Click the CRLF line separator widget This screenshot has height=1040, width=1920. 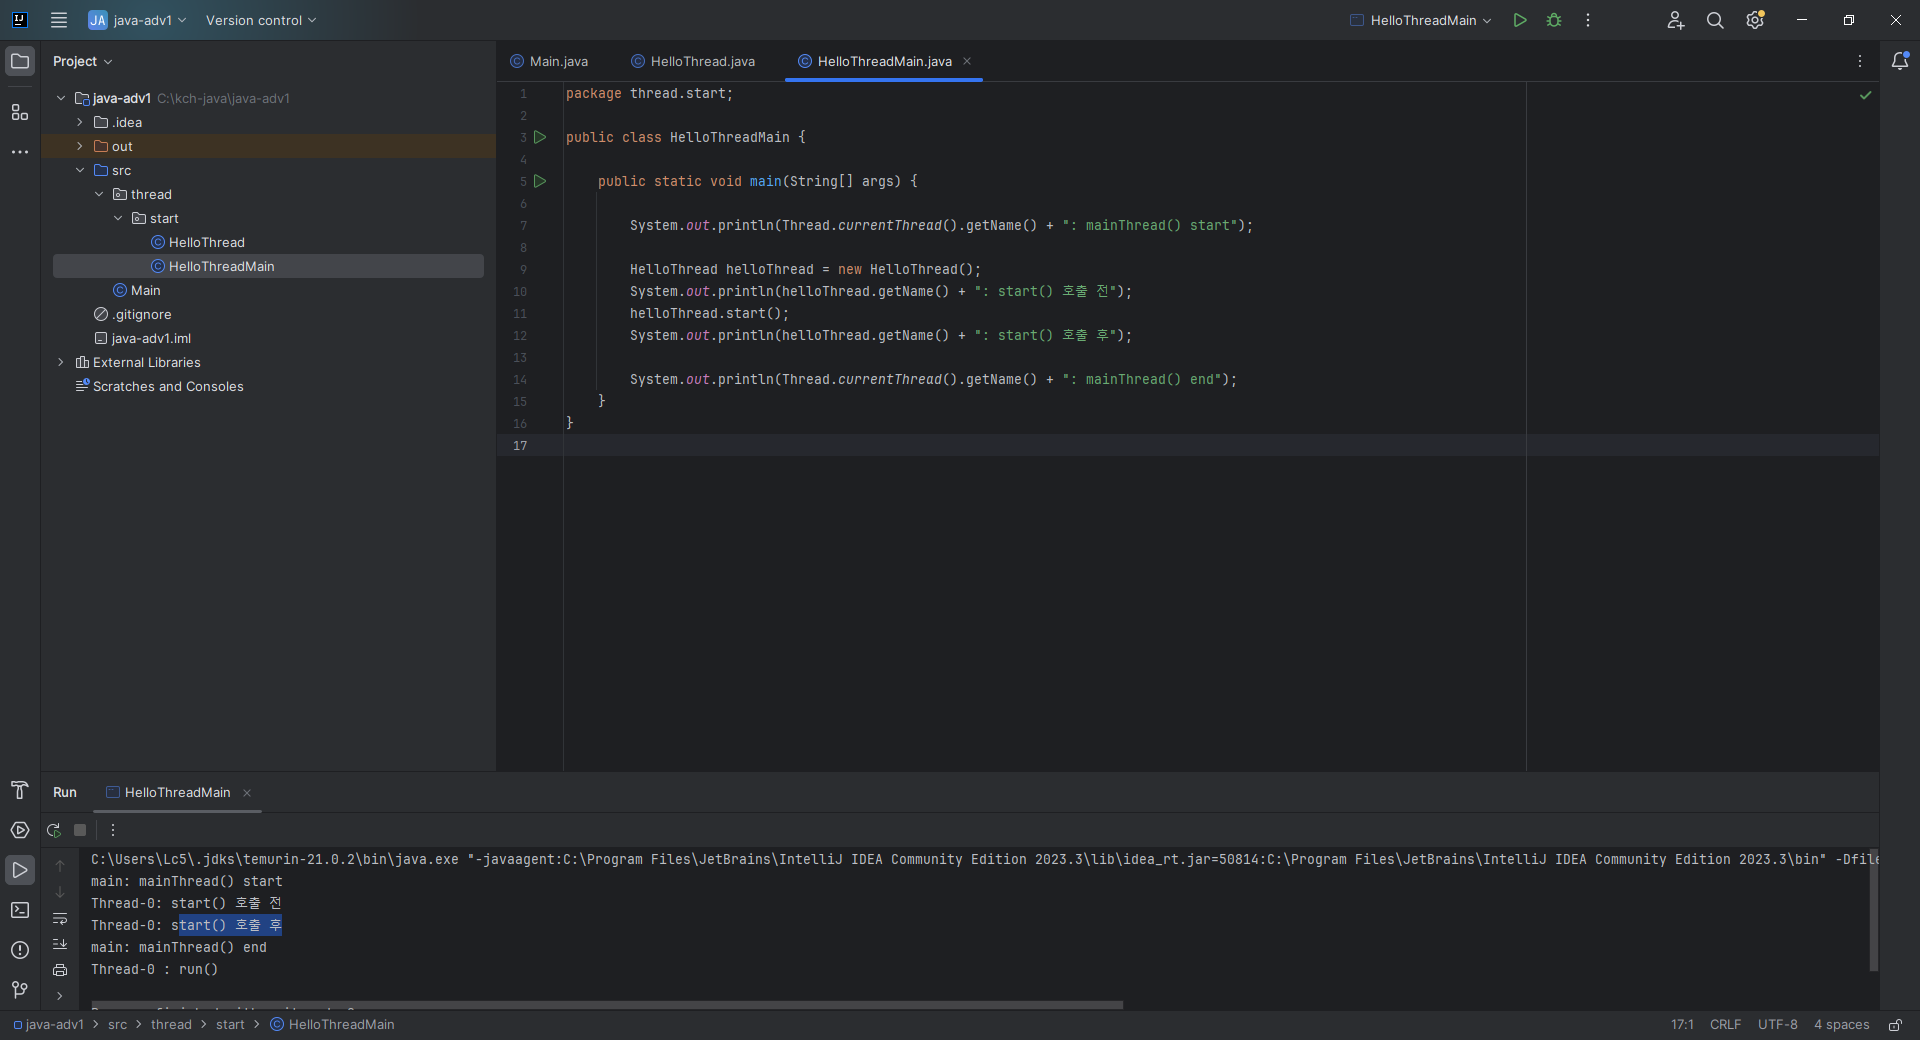pos(1725,1025)
